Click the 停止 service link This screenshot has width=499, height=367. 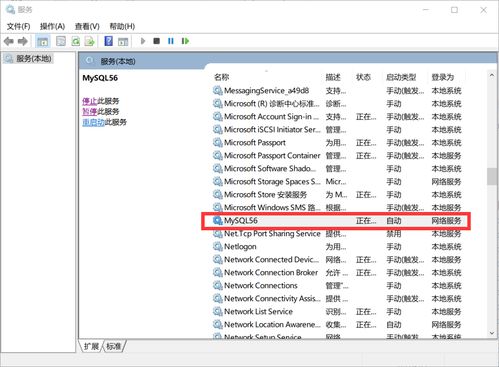pyautogui.click(x=89, y=101)
